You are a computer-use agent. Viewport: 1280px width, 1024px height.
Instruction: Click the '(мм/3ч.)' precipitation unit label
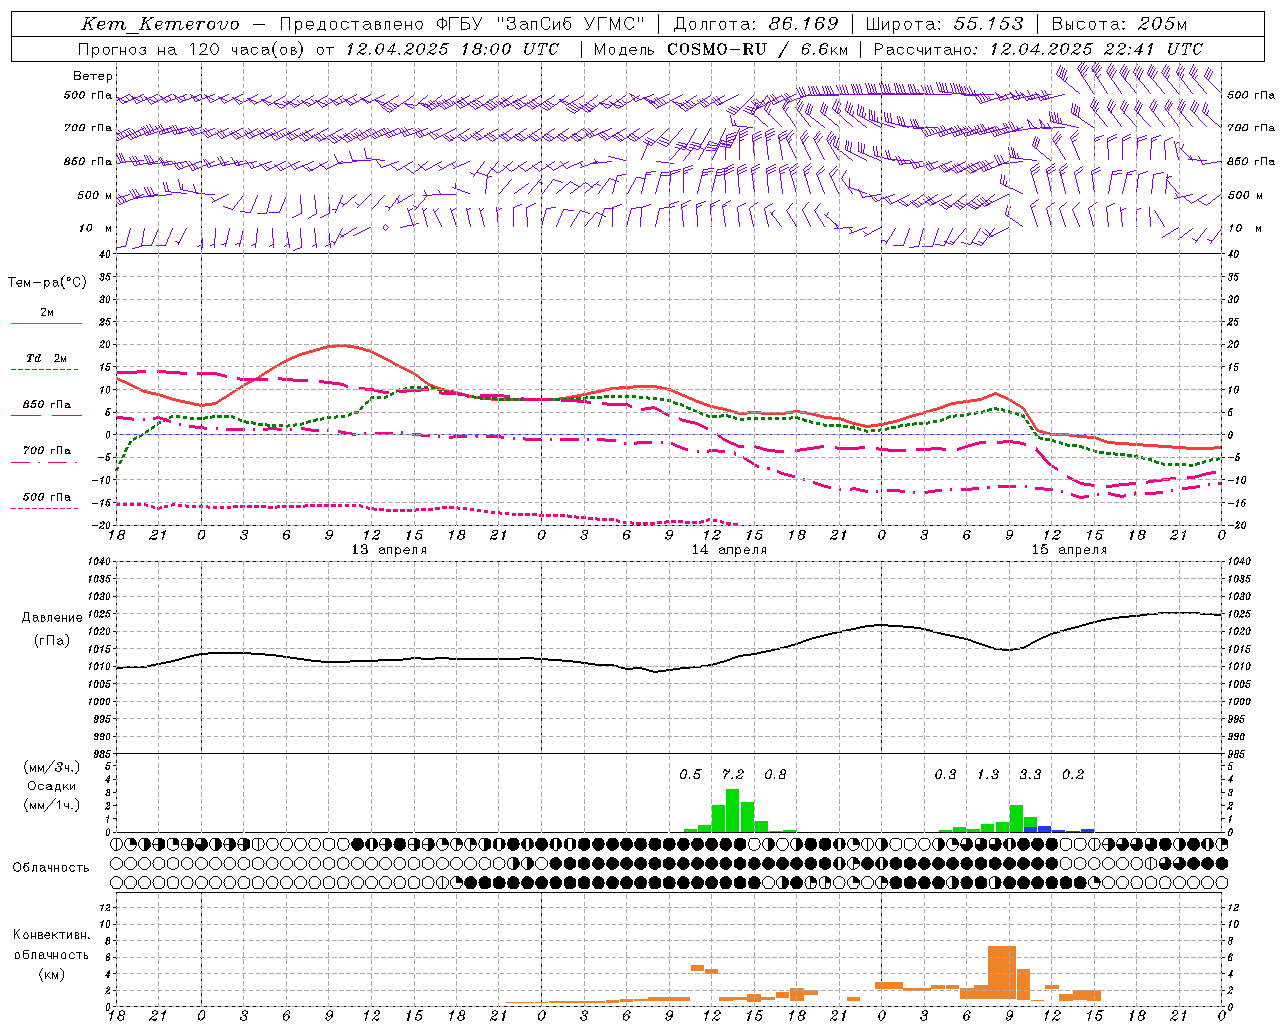(x=52, y=767)
